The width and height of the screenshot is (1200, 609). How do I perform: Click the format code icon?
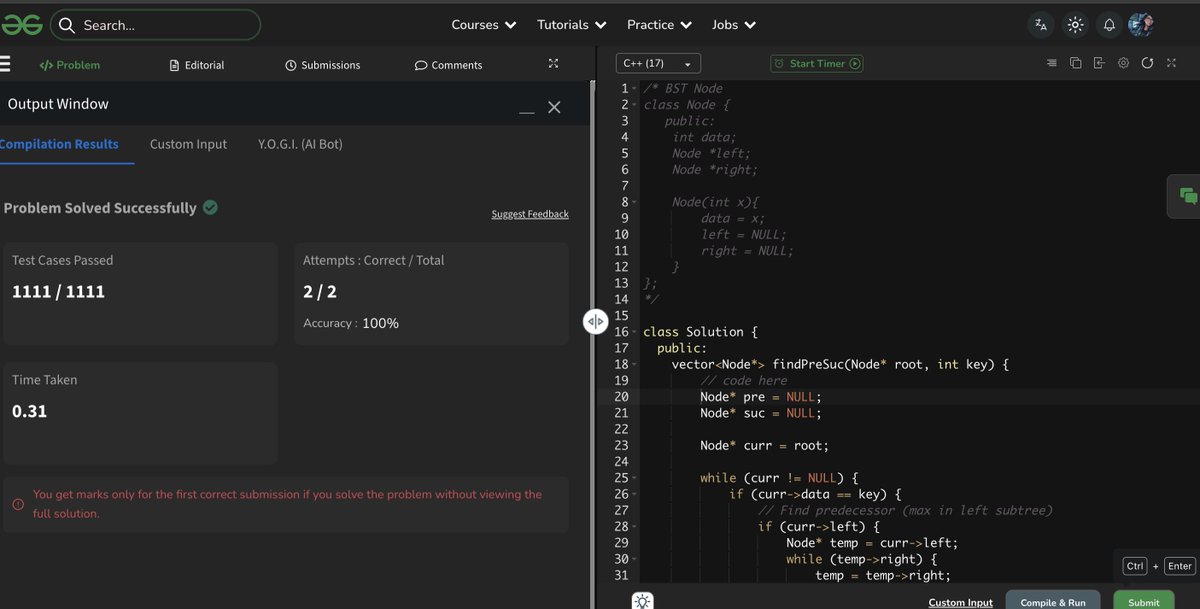[1051, 63]
